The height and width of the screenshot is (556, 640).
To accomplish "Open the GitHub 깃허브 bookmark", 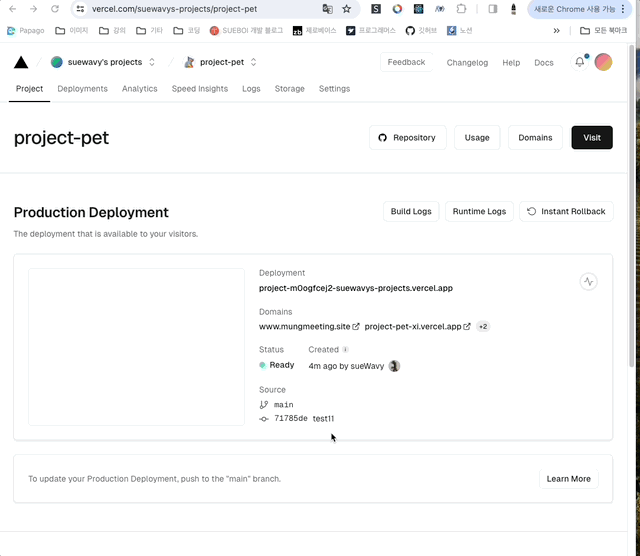I will pos(421,31).
